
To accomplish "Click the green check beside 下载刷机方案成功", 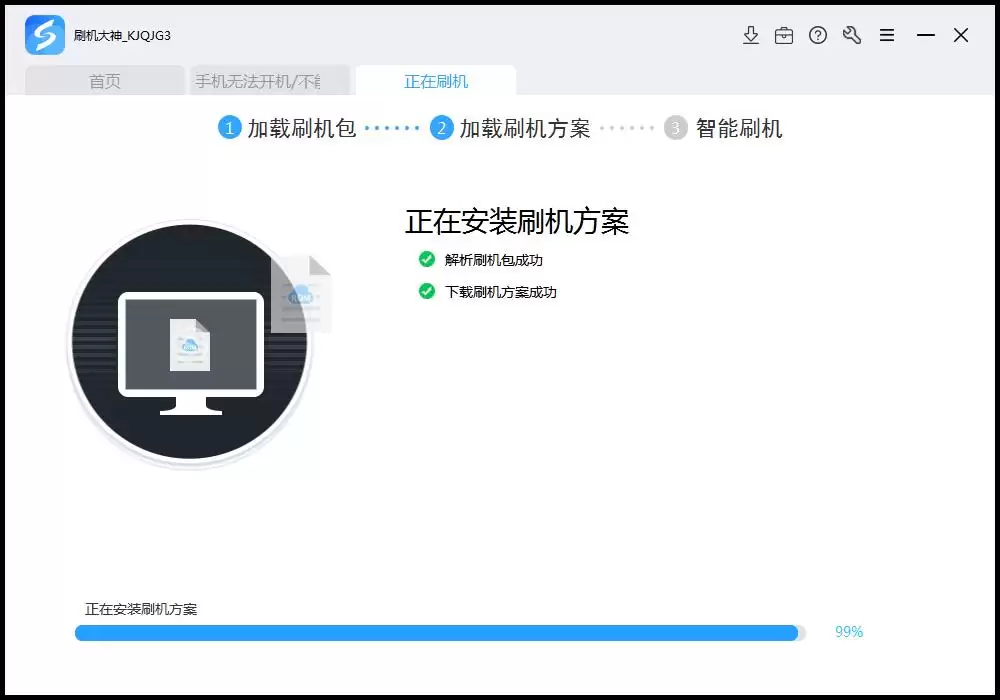I will point(427,292).
